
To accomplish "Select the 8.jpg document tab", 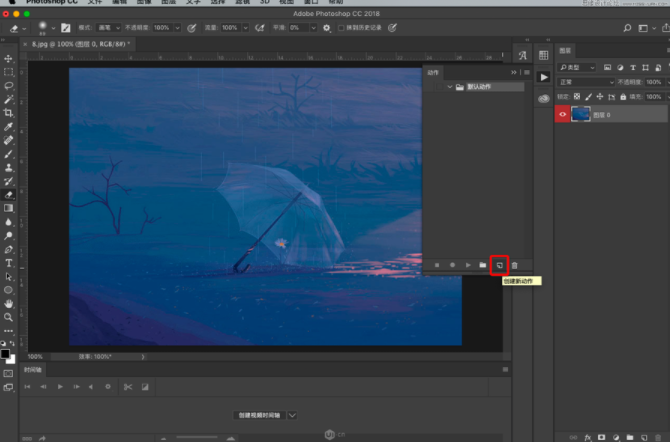I will 80,44.
